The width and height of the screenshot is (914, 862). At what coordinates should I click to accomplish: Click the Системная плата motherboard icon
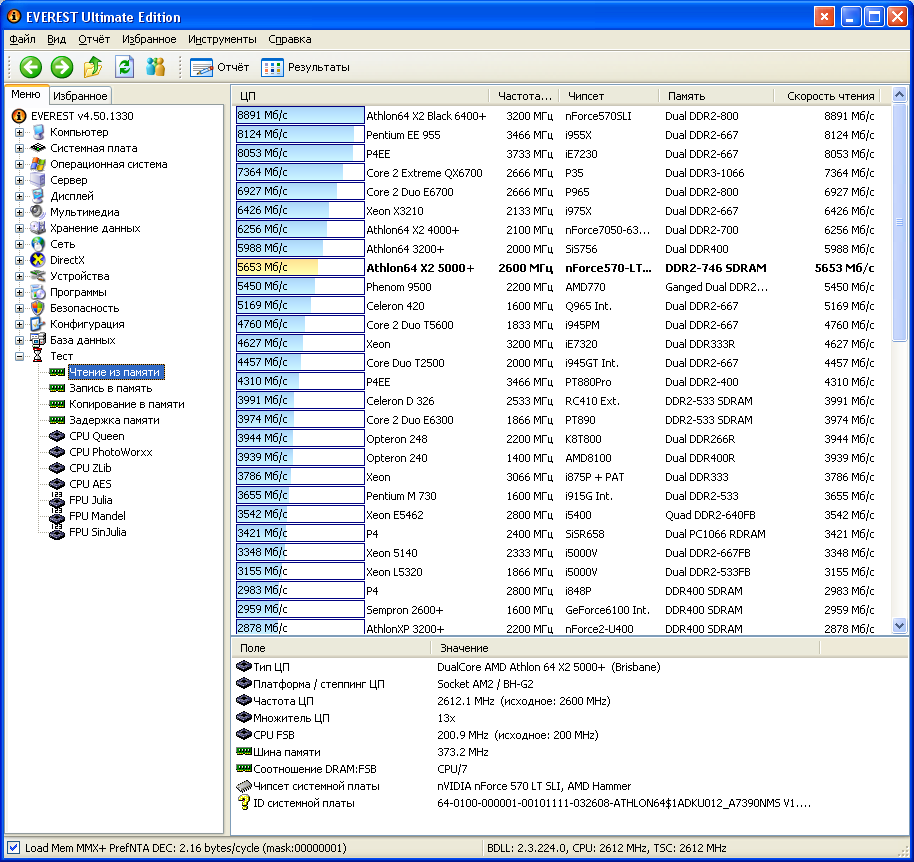38,148
